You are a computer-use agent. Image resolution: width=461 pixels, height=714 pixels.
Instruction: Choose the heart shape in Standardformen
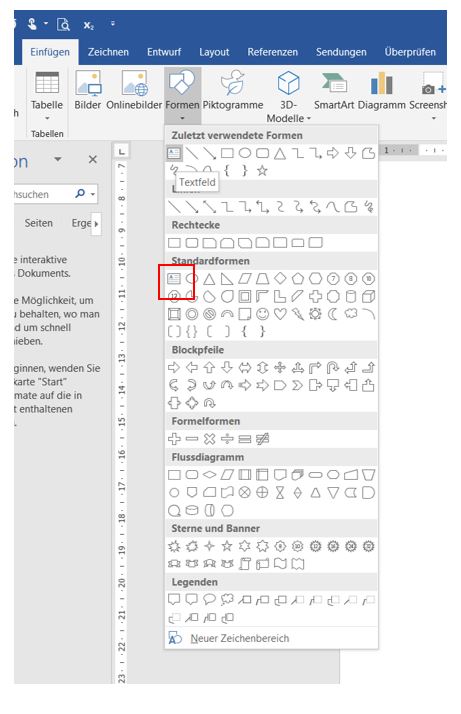pos(280,314)
